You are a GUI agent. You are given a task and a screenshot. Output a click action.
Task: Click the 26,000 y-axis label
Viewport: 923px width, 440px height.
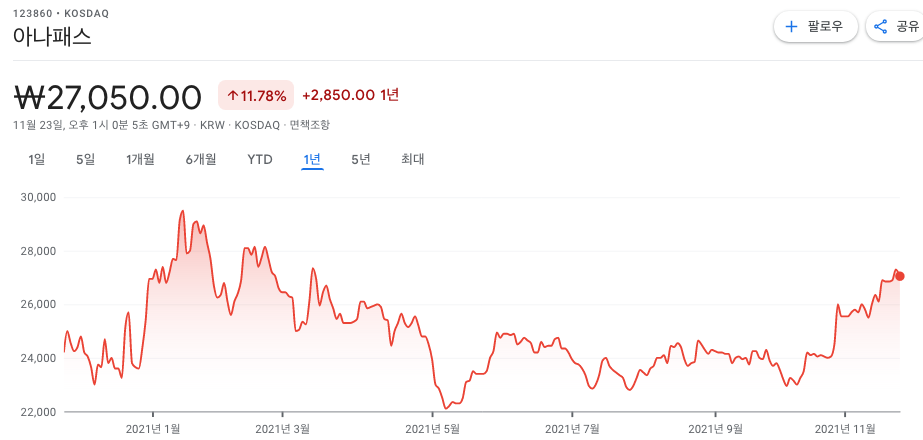[x=36, y=305]
